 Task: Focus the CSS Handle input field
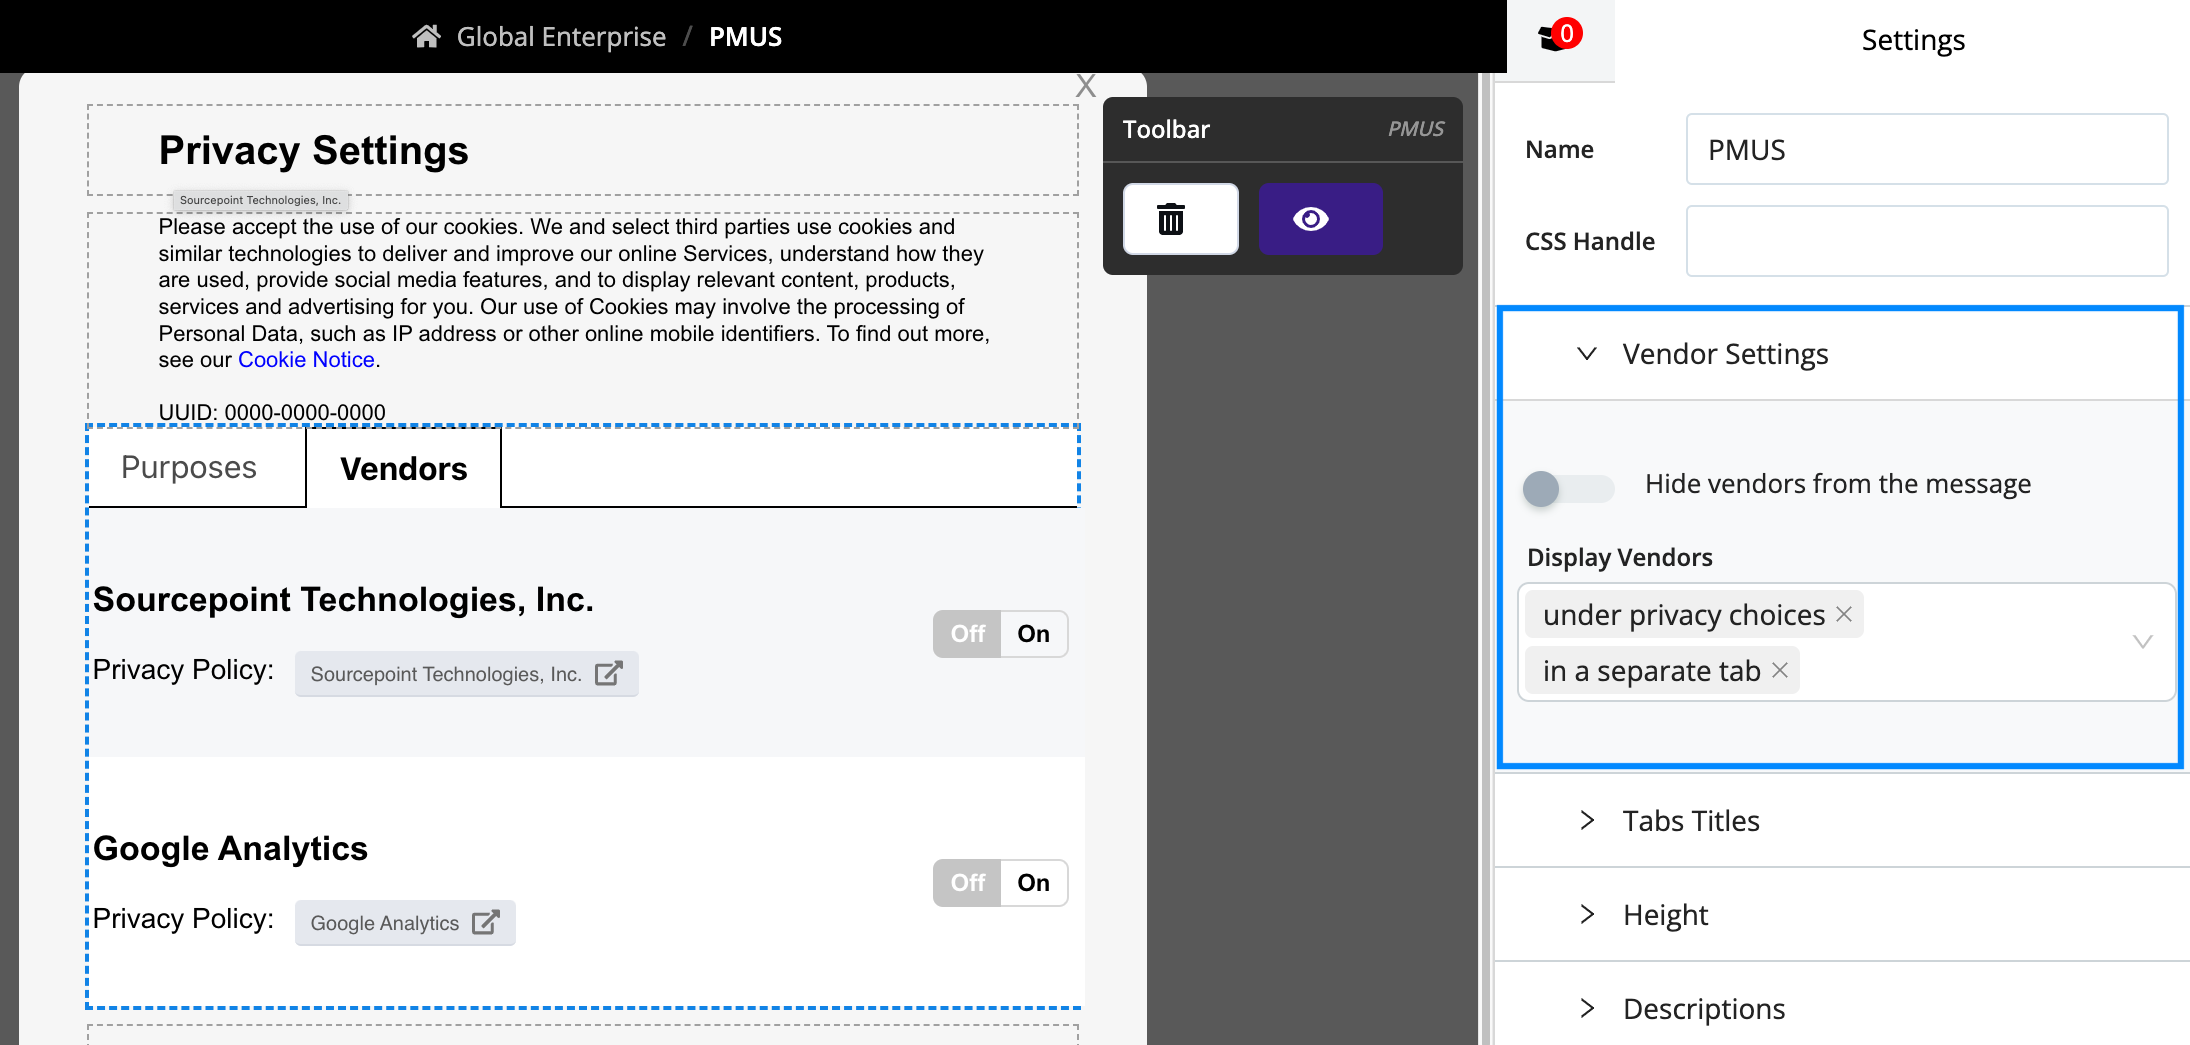[1926, 241]
